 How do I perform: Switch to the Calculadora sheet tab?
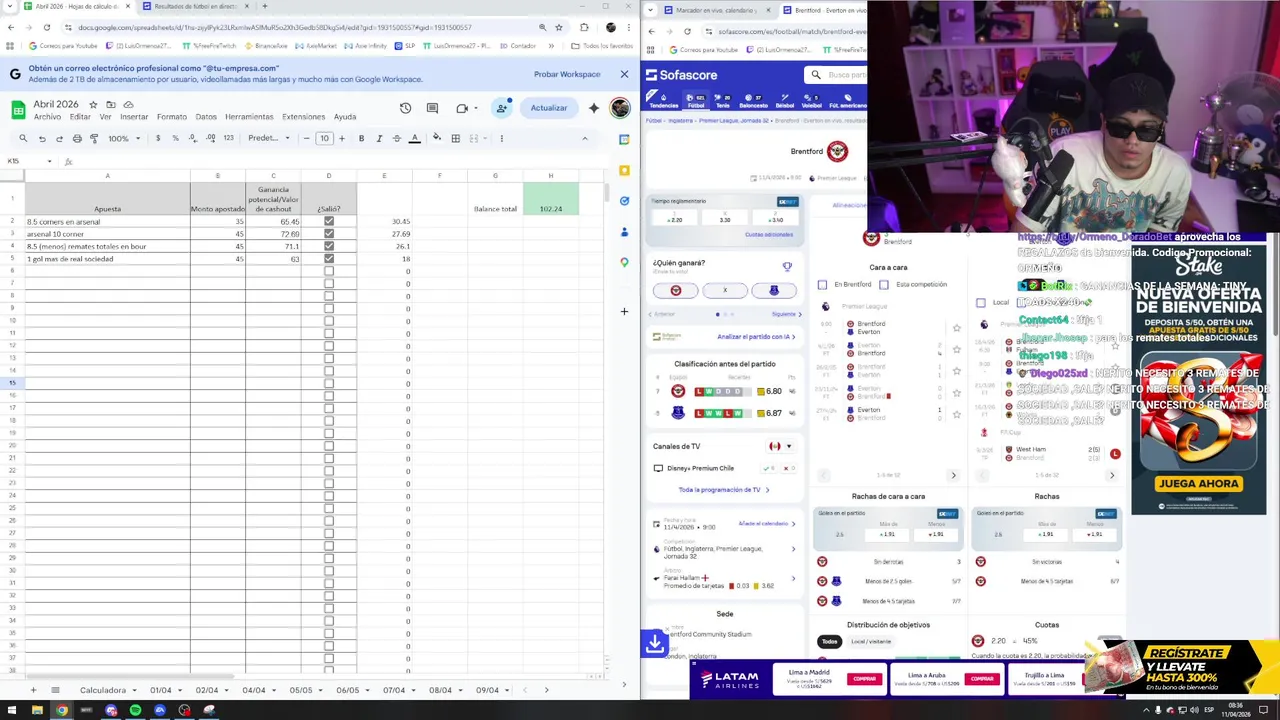pos(103,690)
